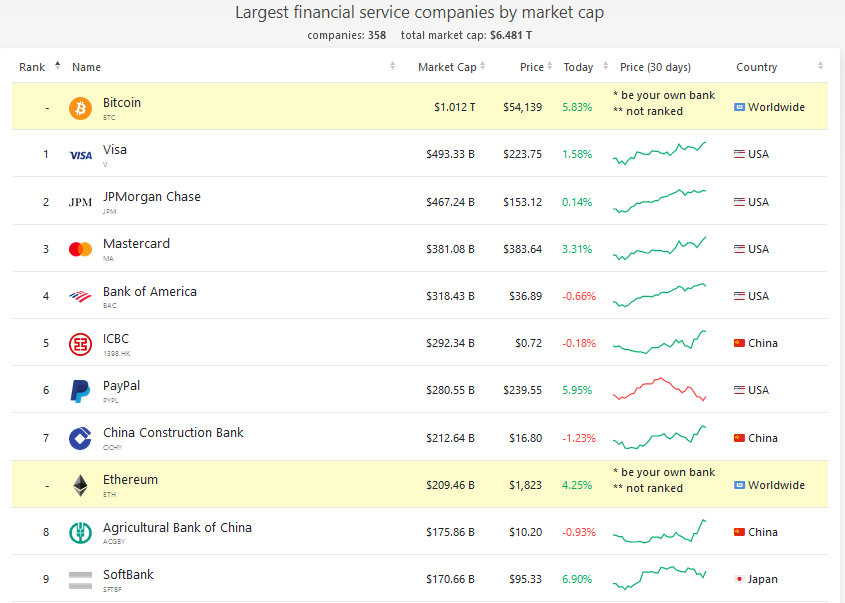Click the total market cap $6.481 T
The image size is (845, 603).
tap(466, 35)
